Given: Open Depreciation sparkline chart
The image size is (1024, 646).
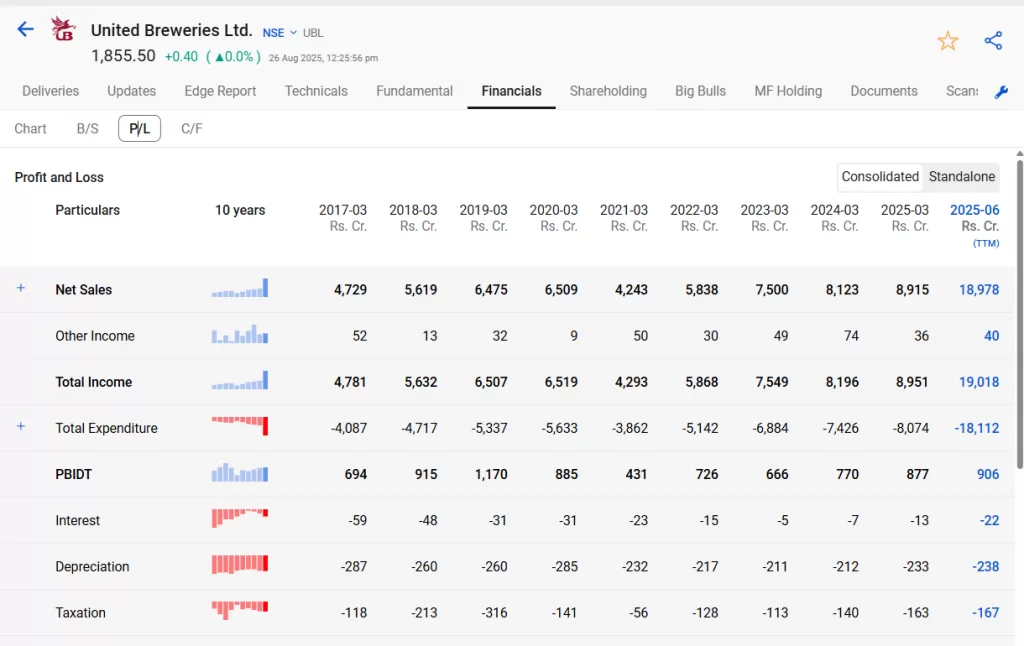Looking at the screenshot, I should tap(240, 564).
